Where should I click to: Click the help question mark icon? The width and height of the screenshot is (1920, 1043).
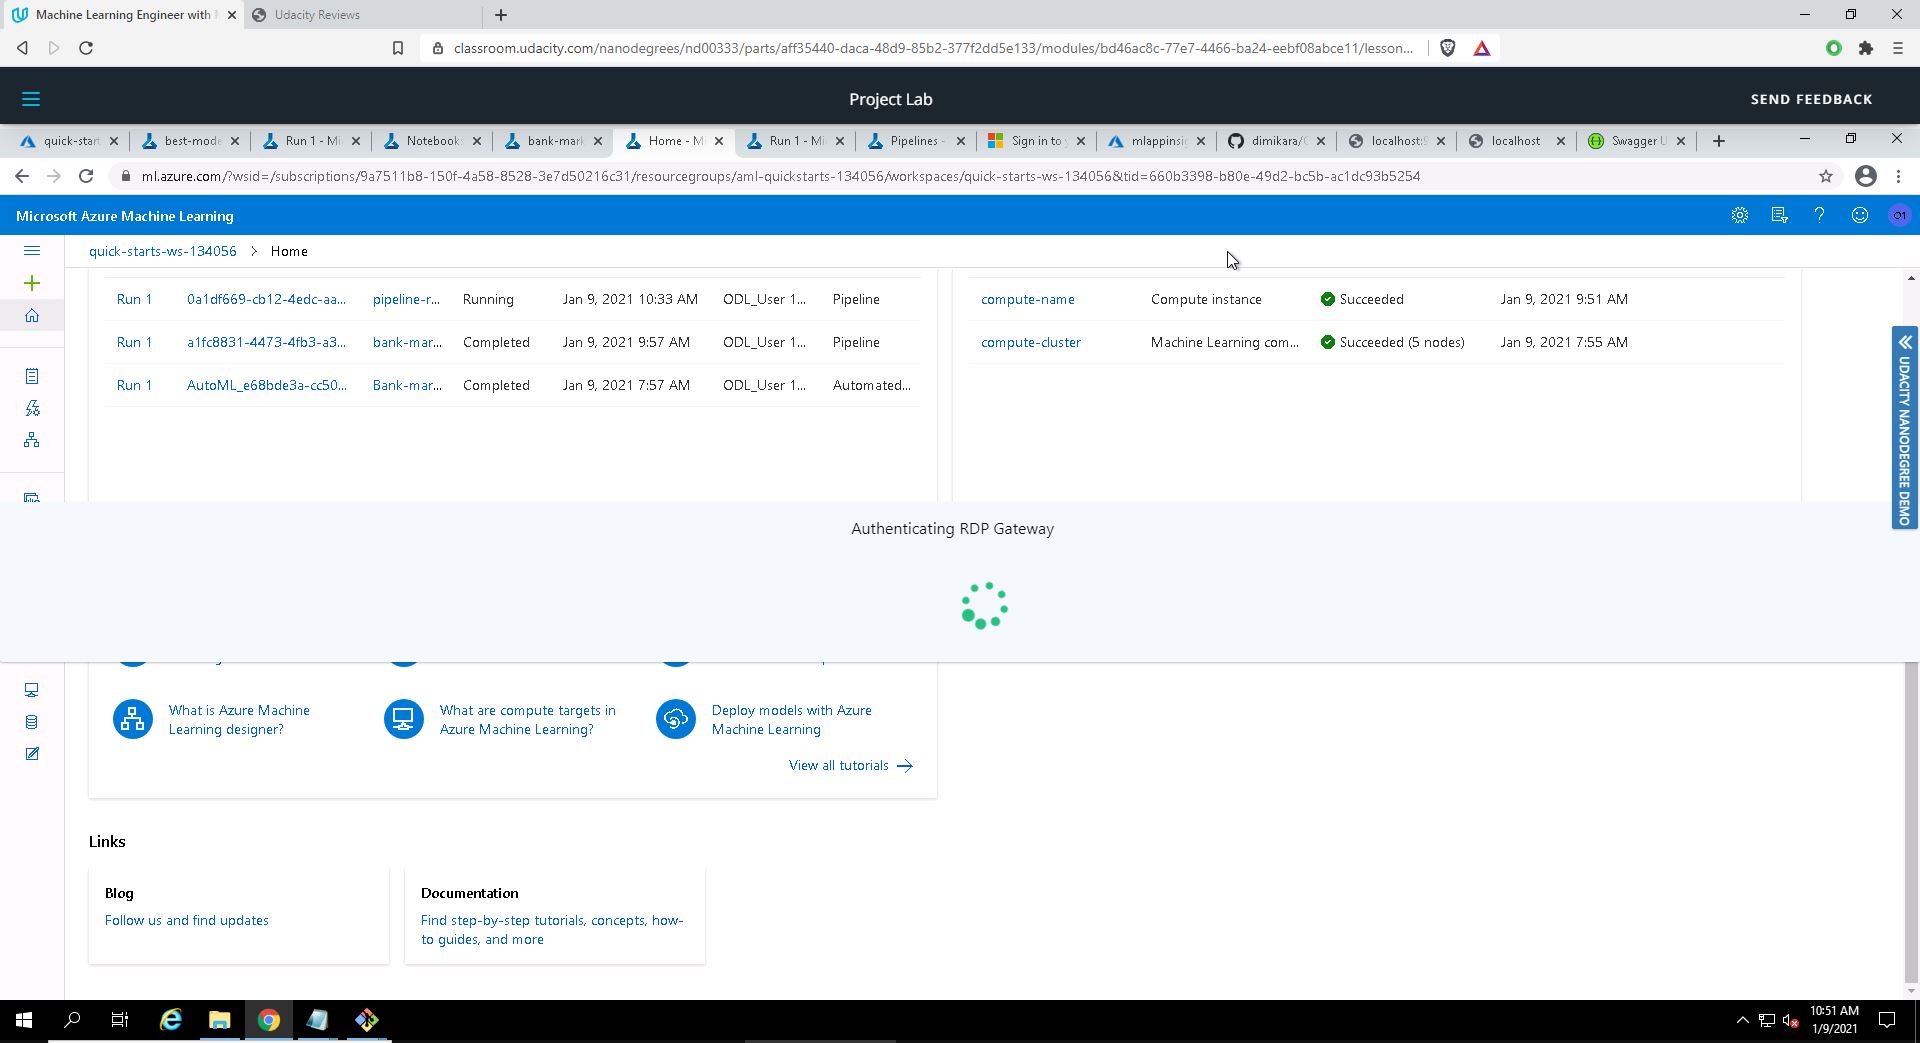click(x=1819, y=216)
